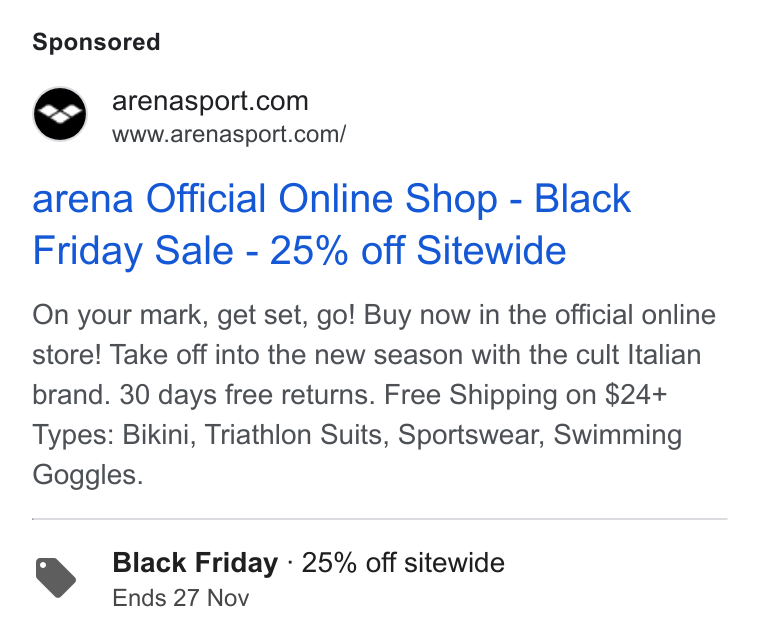Click the word Goggles in description
This screenshot has width=760, height=636.
(x=88, y=475)
